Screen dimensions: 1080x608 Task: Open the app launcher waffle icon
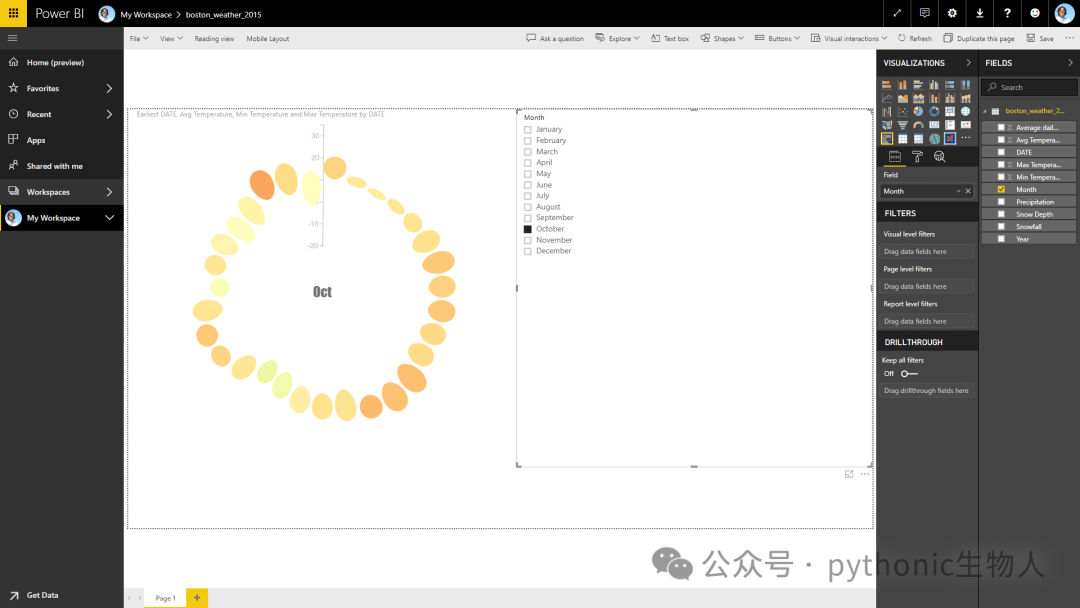tap(13, 13)
